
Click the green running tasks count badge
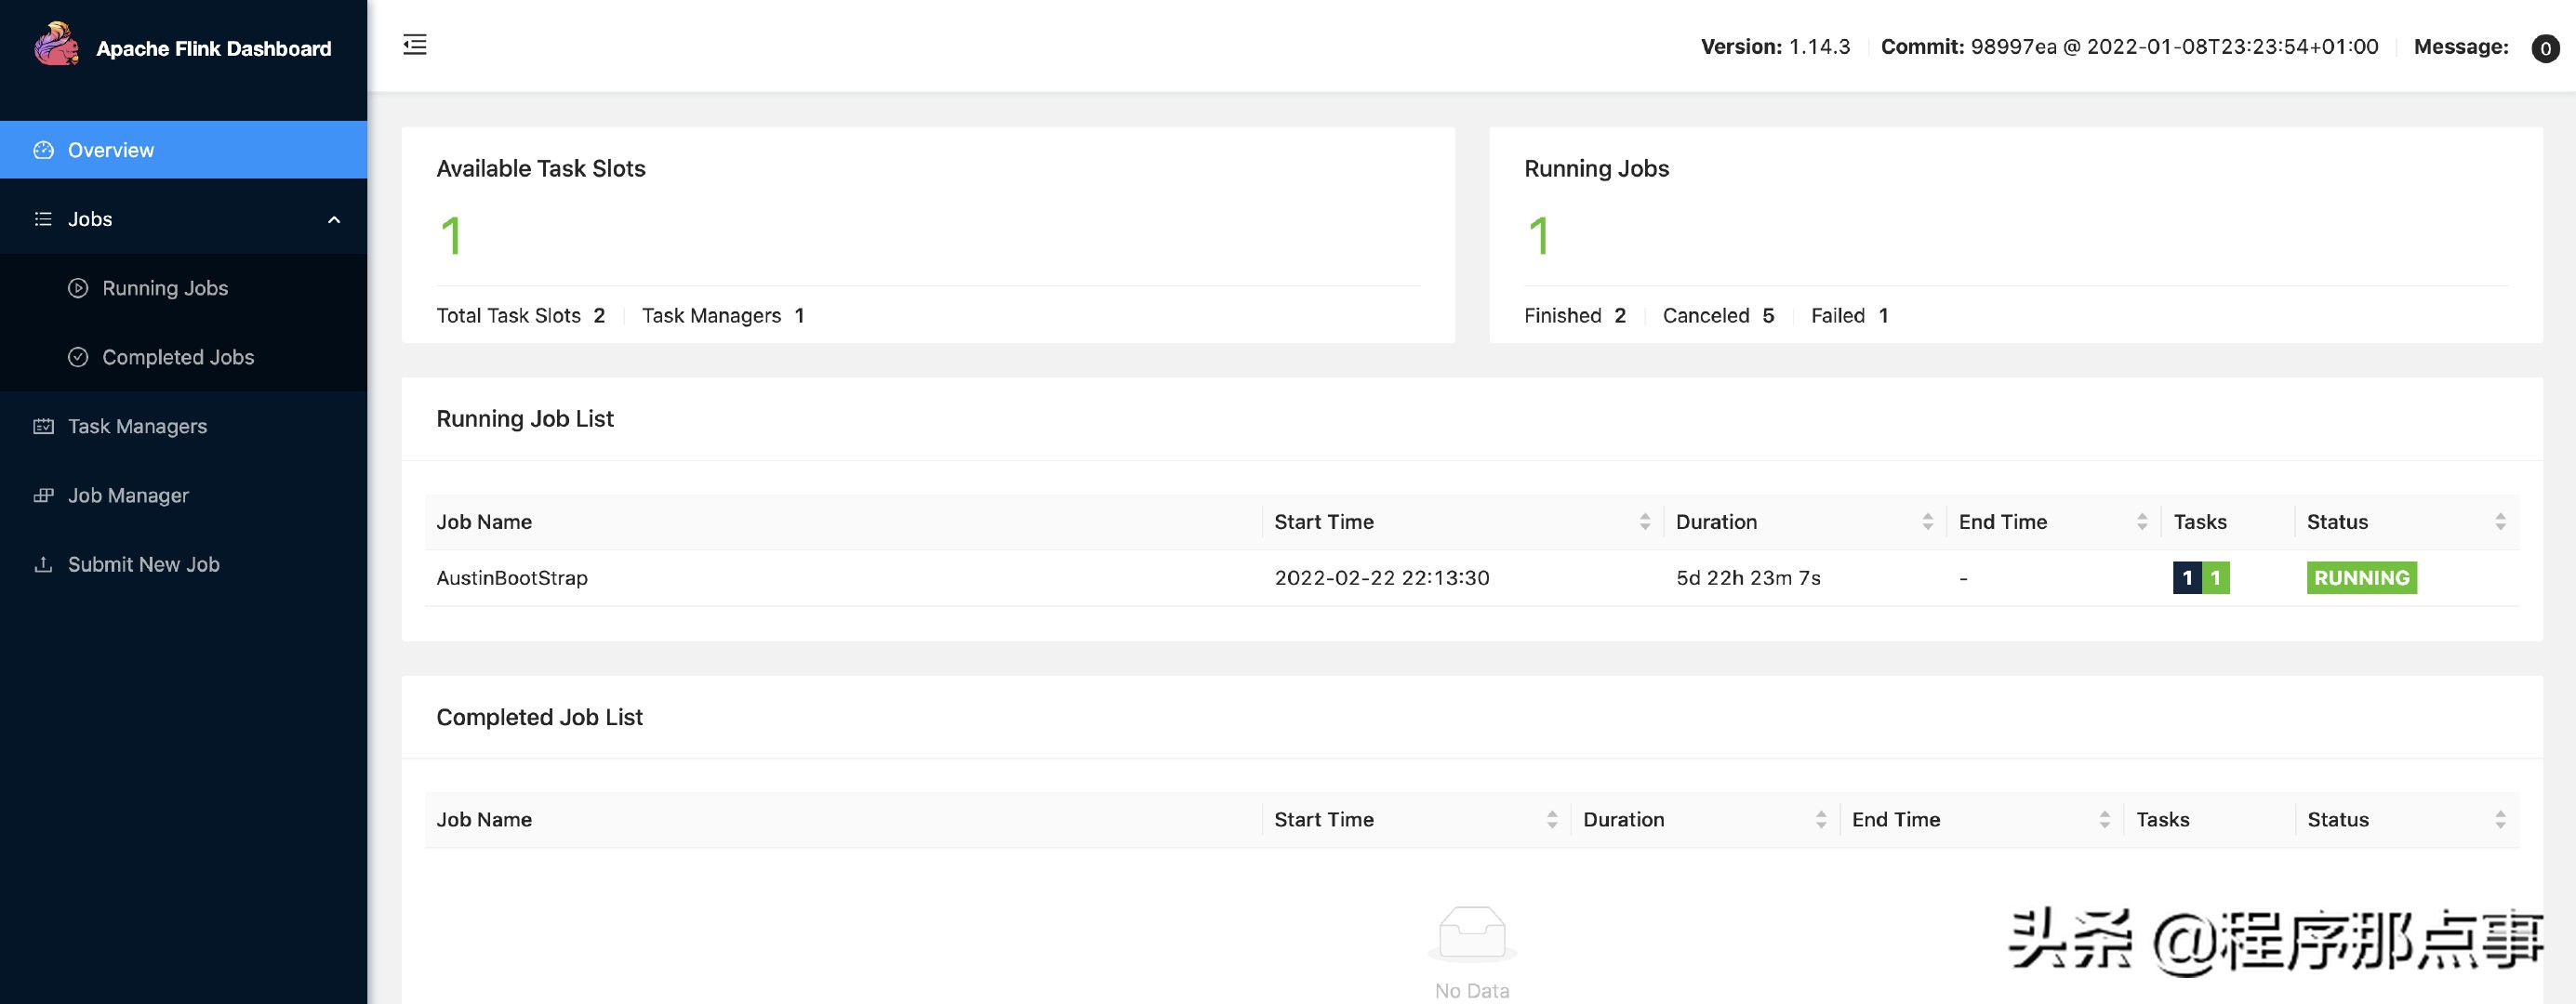(x=2215, y=578)
